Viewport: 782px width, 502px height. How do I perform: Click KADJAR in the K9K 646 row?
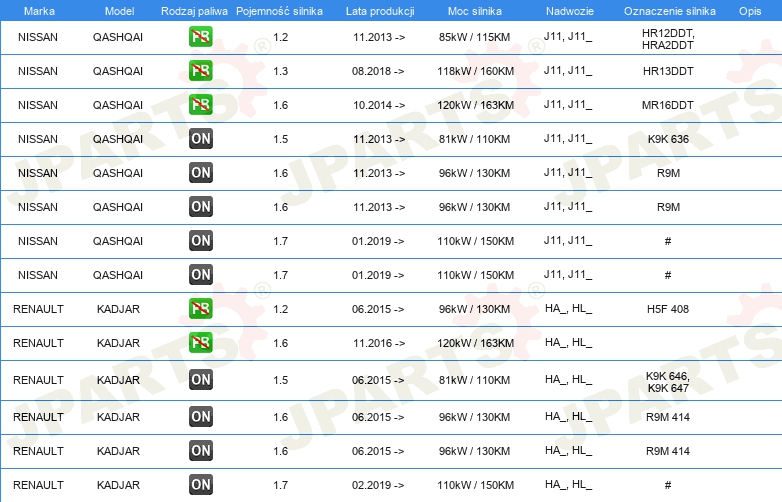(x=118, y=380)
